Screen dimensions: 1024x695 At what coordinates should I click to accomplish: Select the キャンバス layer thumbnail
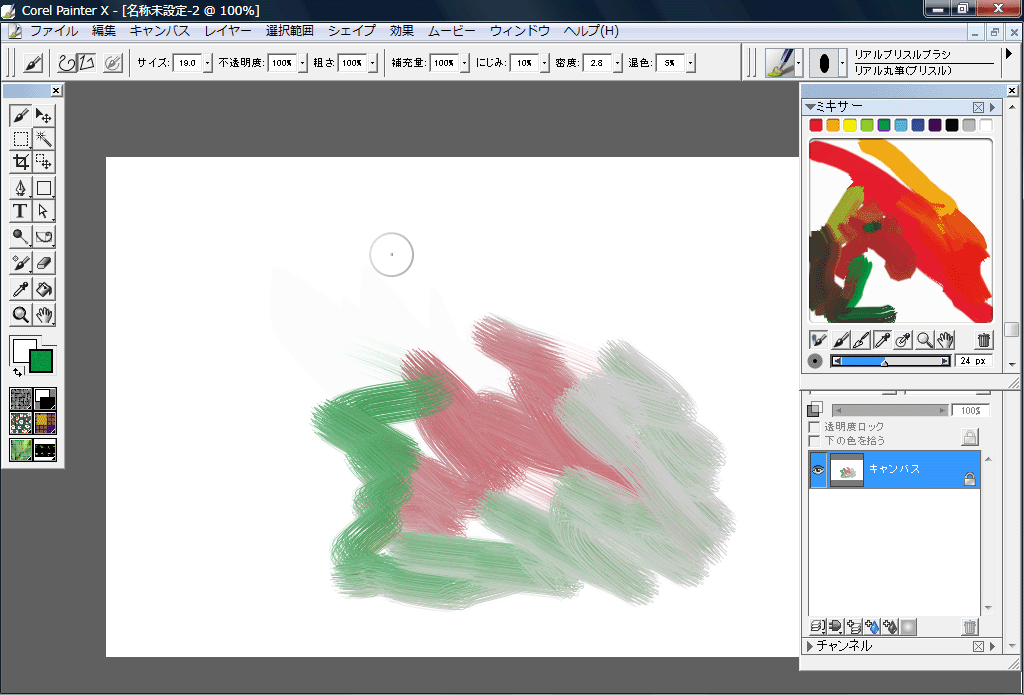pyautogui.click(x=846, y=470)
